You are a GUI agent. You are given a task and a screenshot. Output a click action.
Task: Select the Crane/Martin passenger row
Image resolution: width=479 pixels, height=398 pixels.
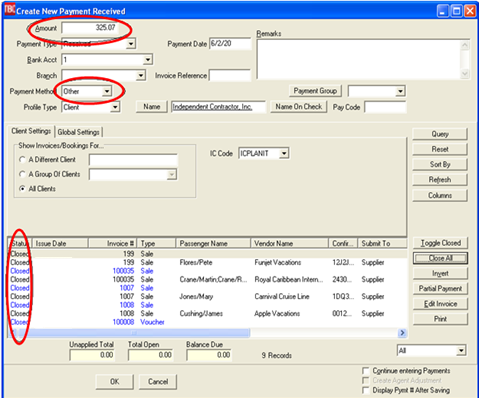[207, 280]
